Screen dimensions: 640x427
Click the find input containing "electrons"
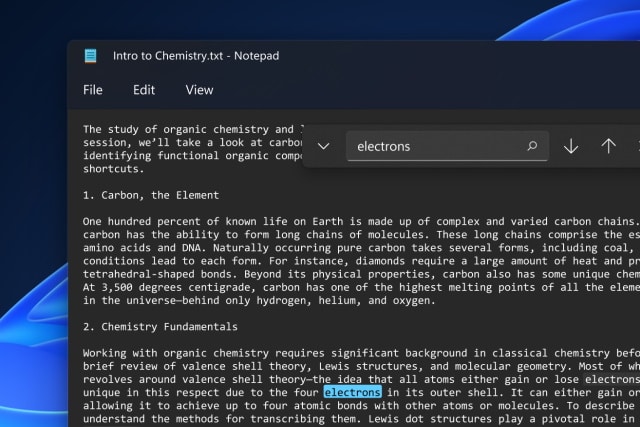[x=435, y=146]
